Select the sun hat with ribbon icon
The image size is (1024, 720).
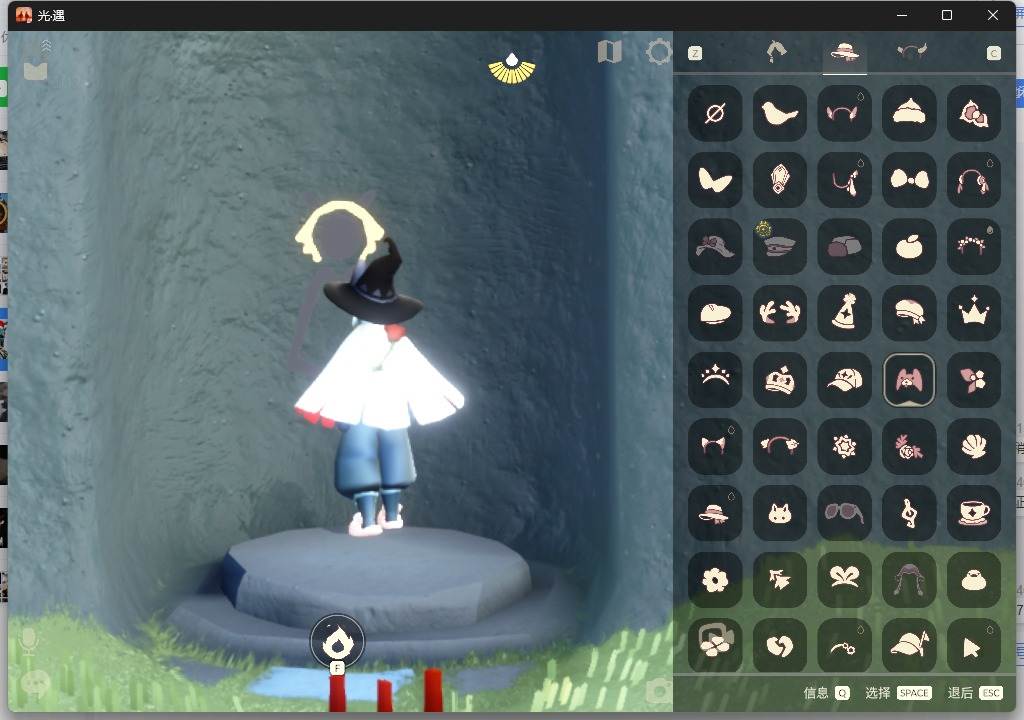pos(715,513)
